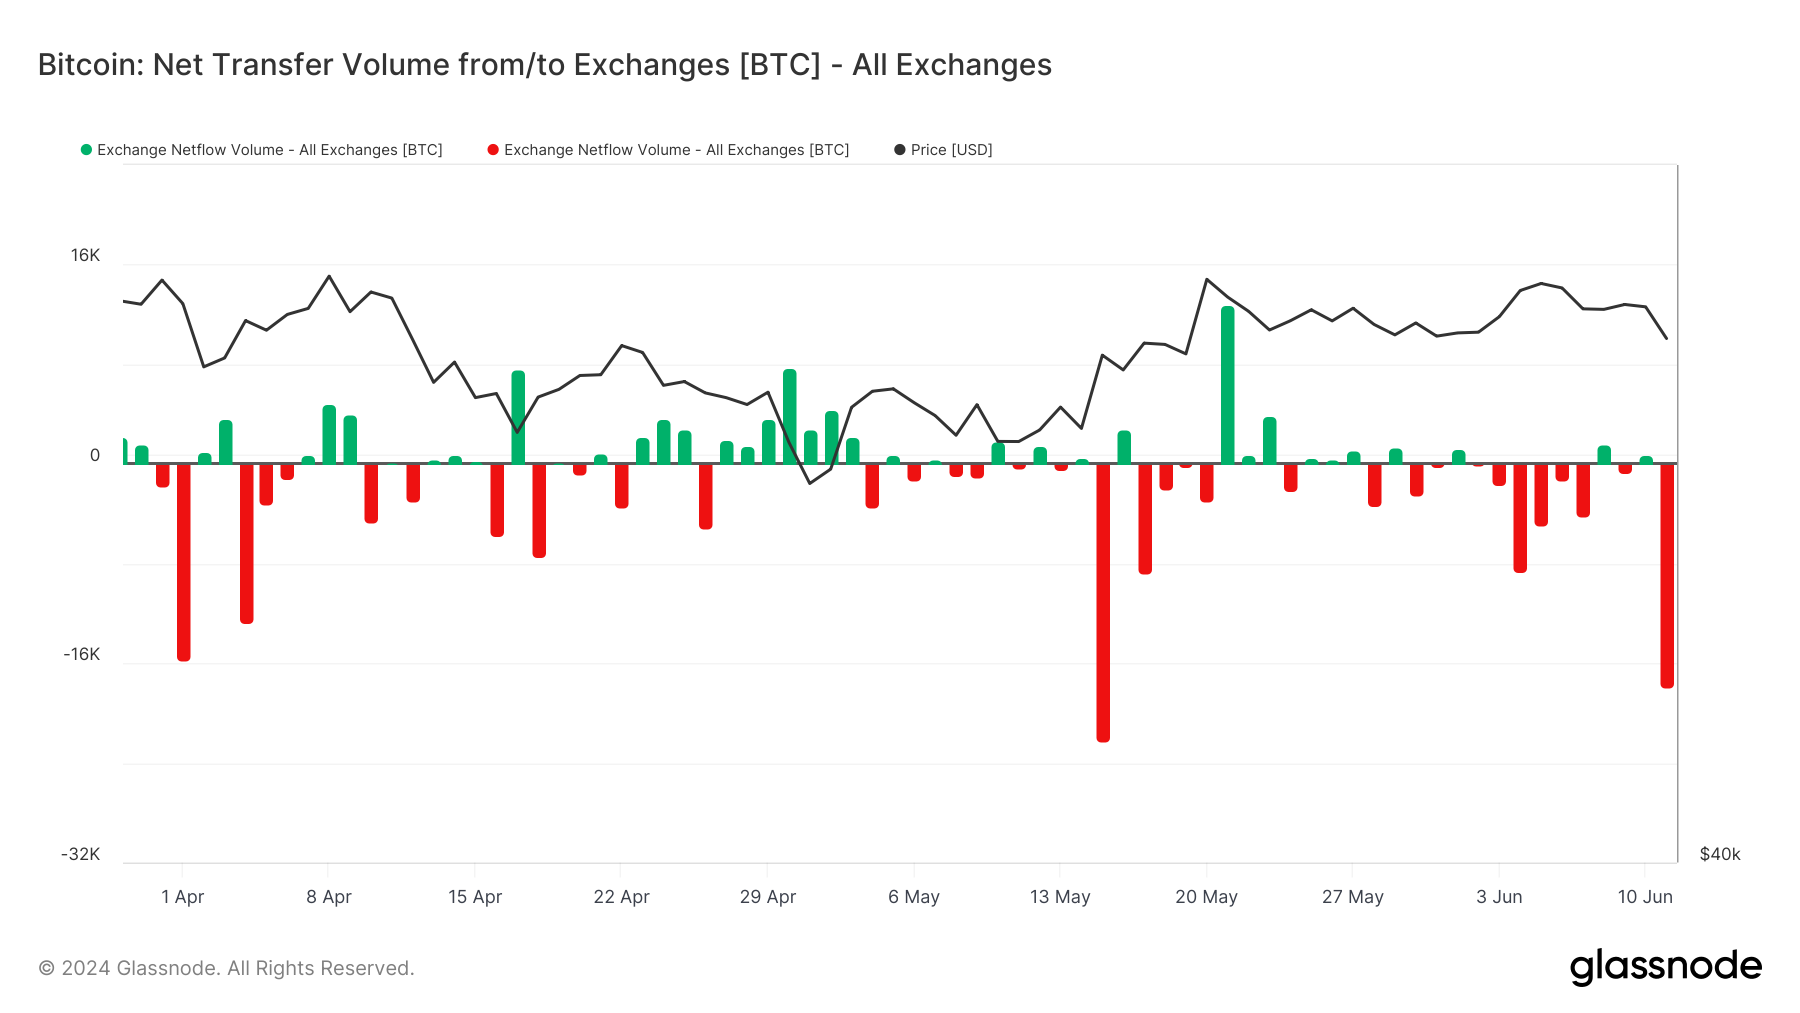Click the 29 Apr x-axis label
1800x1013 pixels.
point(768,897)
